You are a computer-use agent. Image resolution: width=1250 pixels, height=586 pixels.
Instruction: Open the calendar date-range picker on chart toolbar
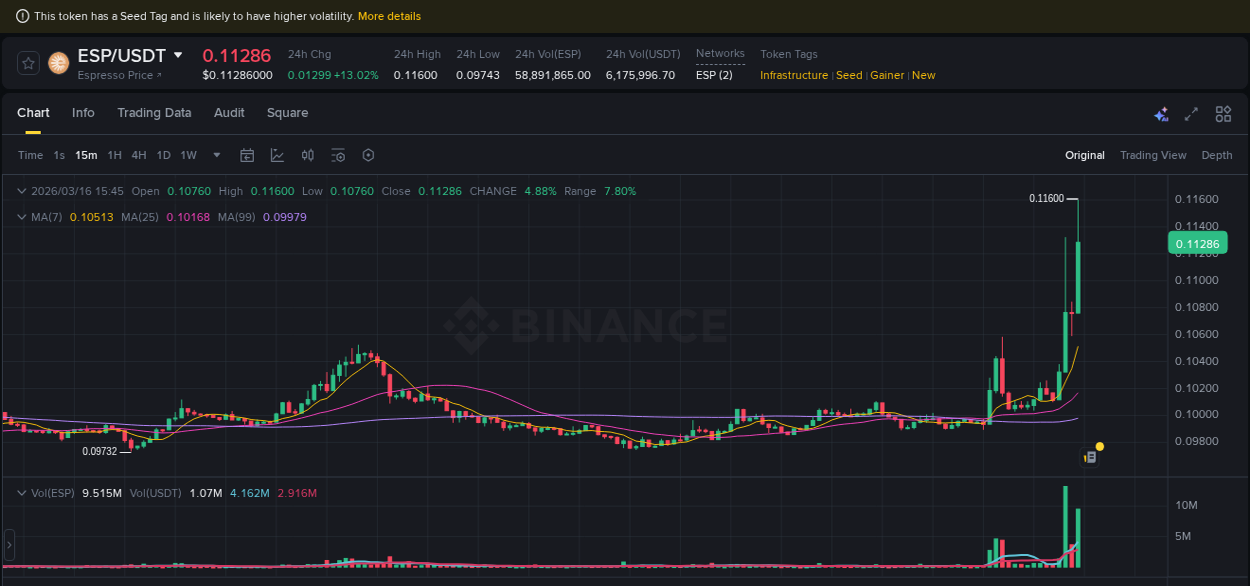pos(247,155)
